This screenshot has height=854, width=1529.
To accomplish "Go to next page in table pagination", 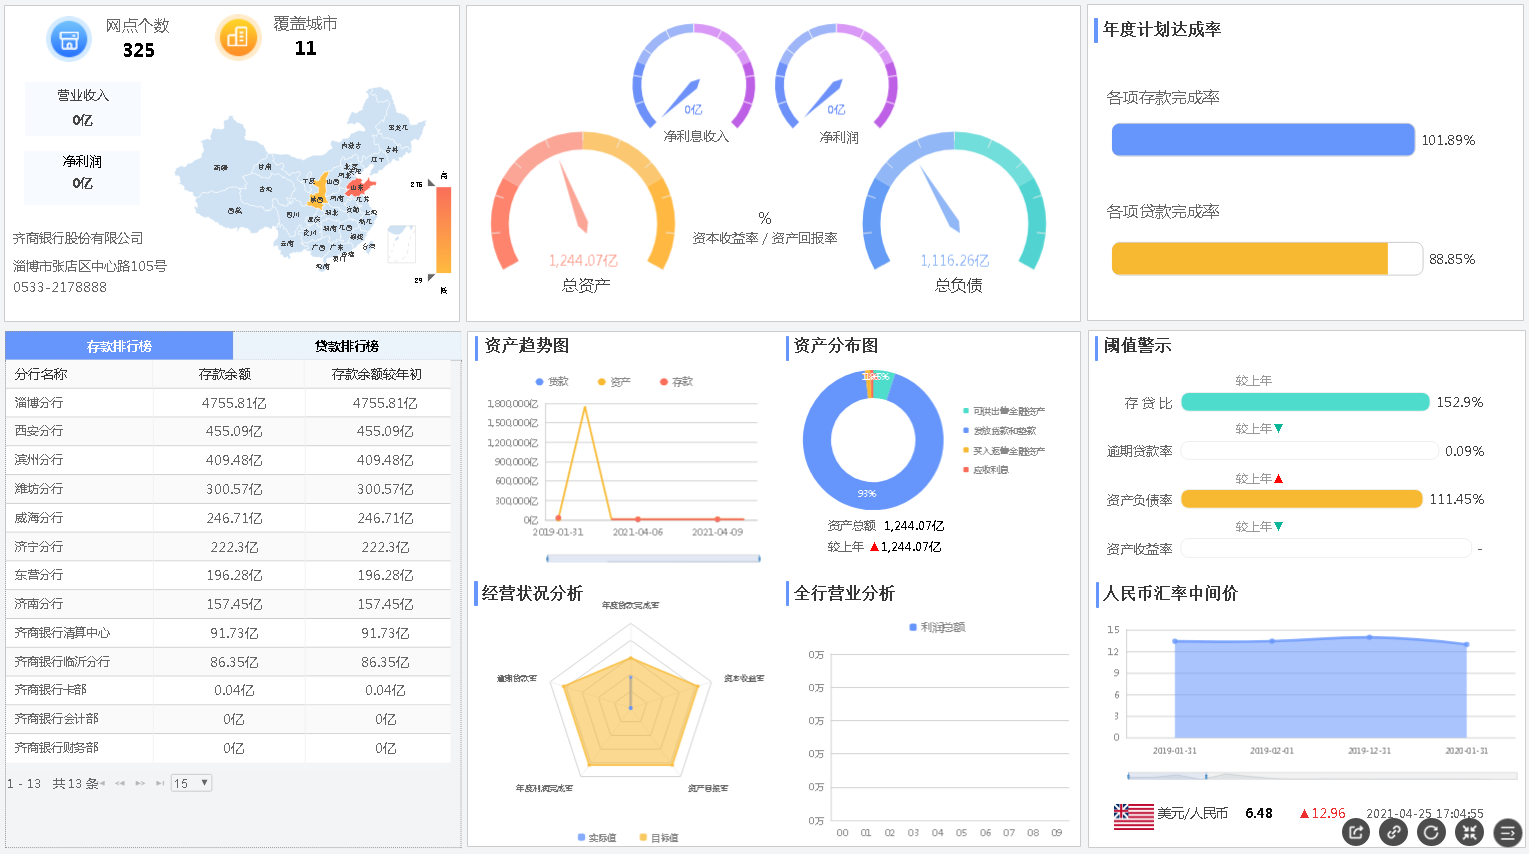I will (x=140, y=783).
